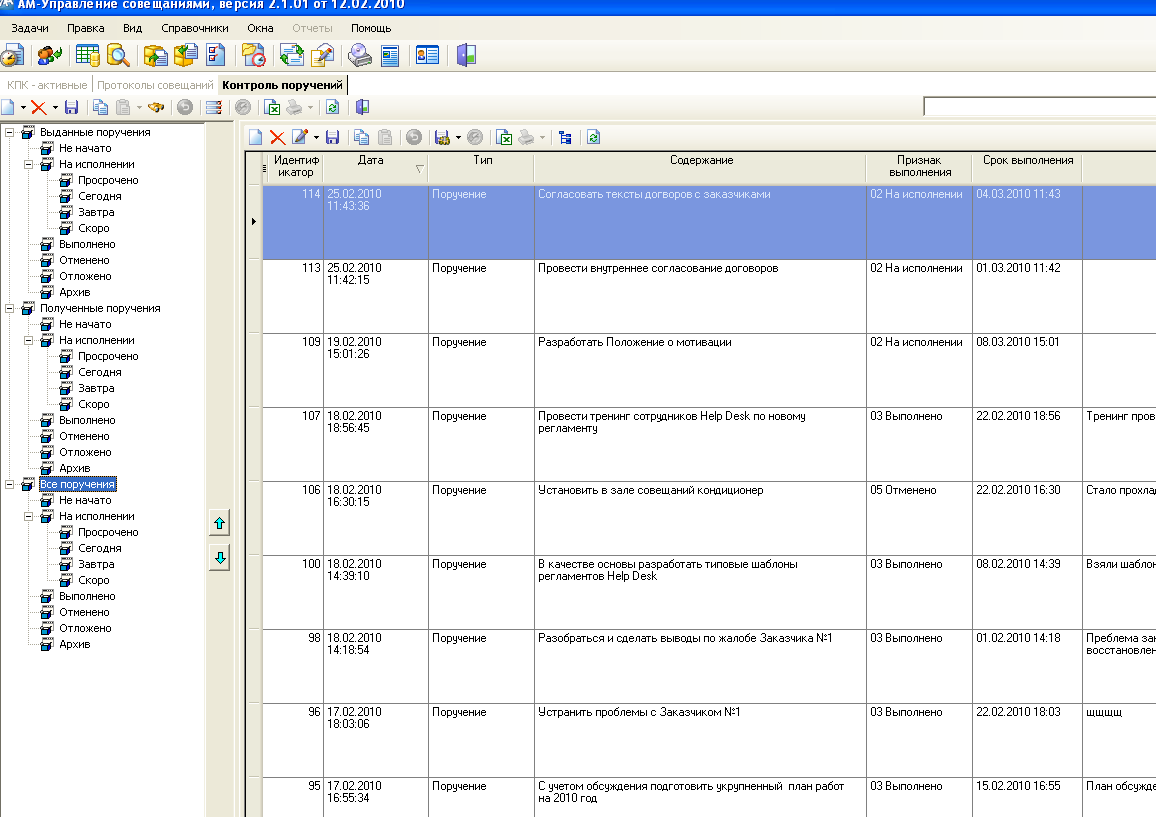Collapse На исполнении under Полученные поручения
Viewport: 1156px width, 817px height.
29,341
